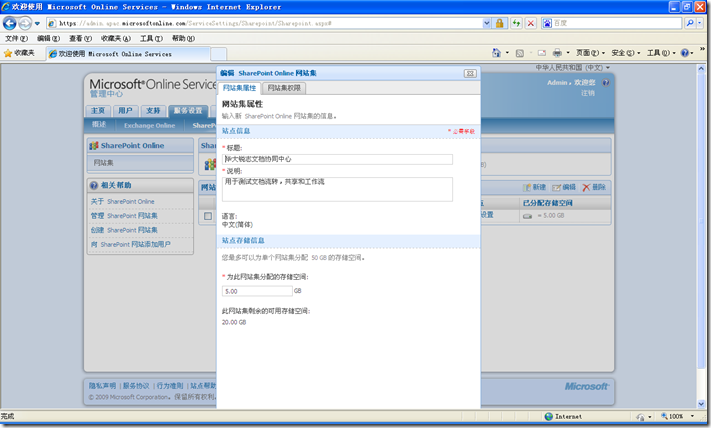Click the storage quota 5.00 GB field

(x=257, y=291)
